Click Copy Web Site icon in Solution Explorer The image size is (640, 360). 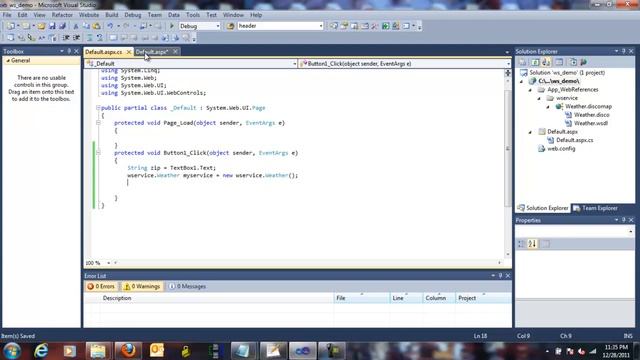(573, 62)
